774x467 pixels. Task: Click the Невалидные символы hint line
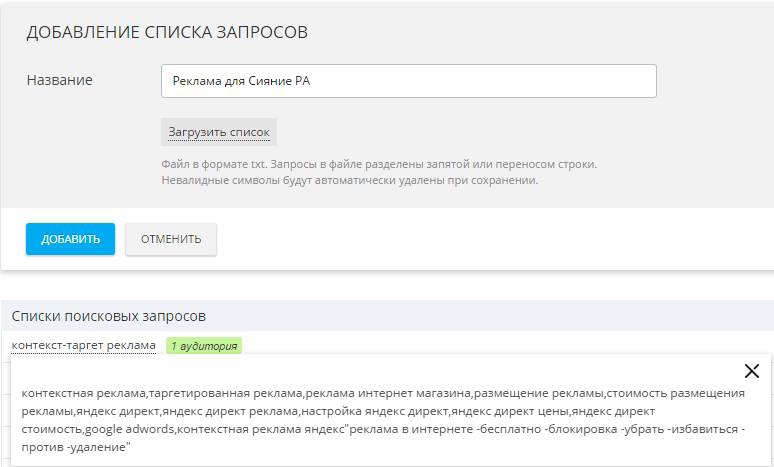pyautogui.click(x=349, y=180)
